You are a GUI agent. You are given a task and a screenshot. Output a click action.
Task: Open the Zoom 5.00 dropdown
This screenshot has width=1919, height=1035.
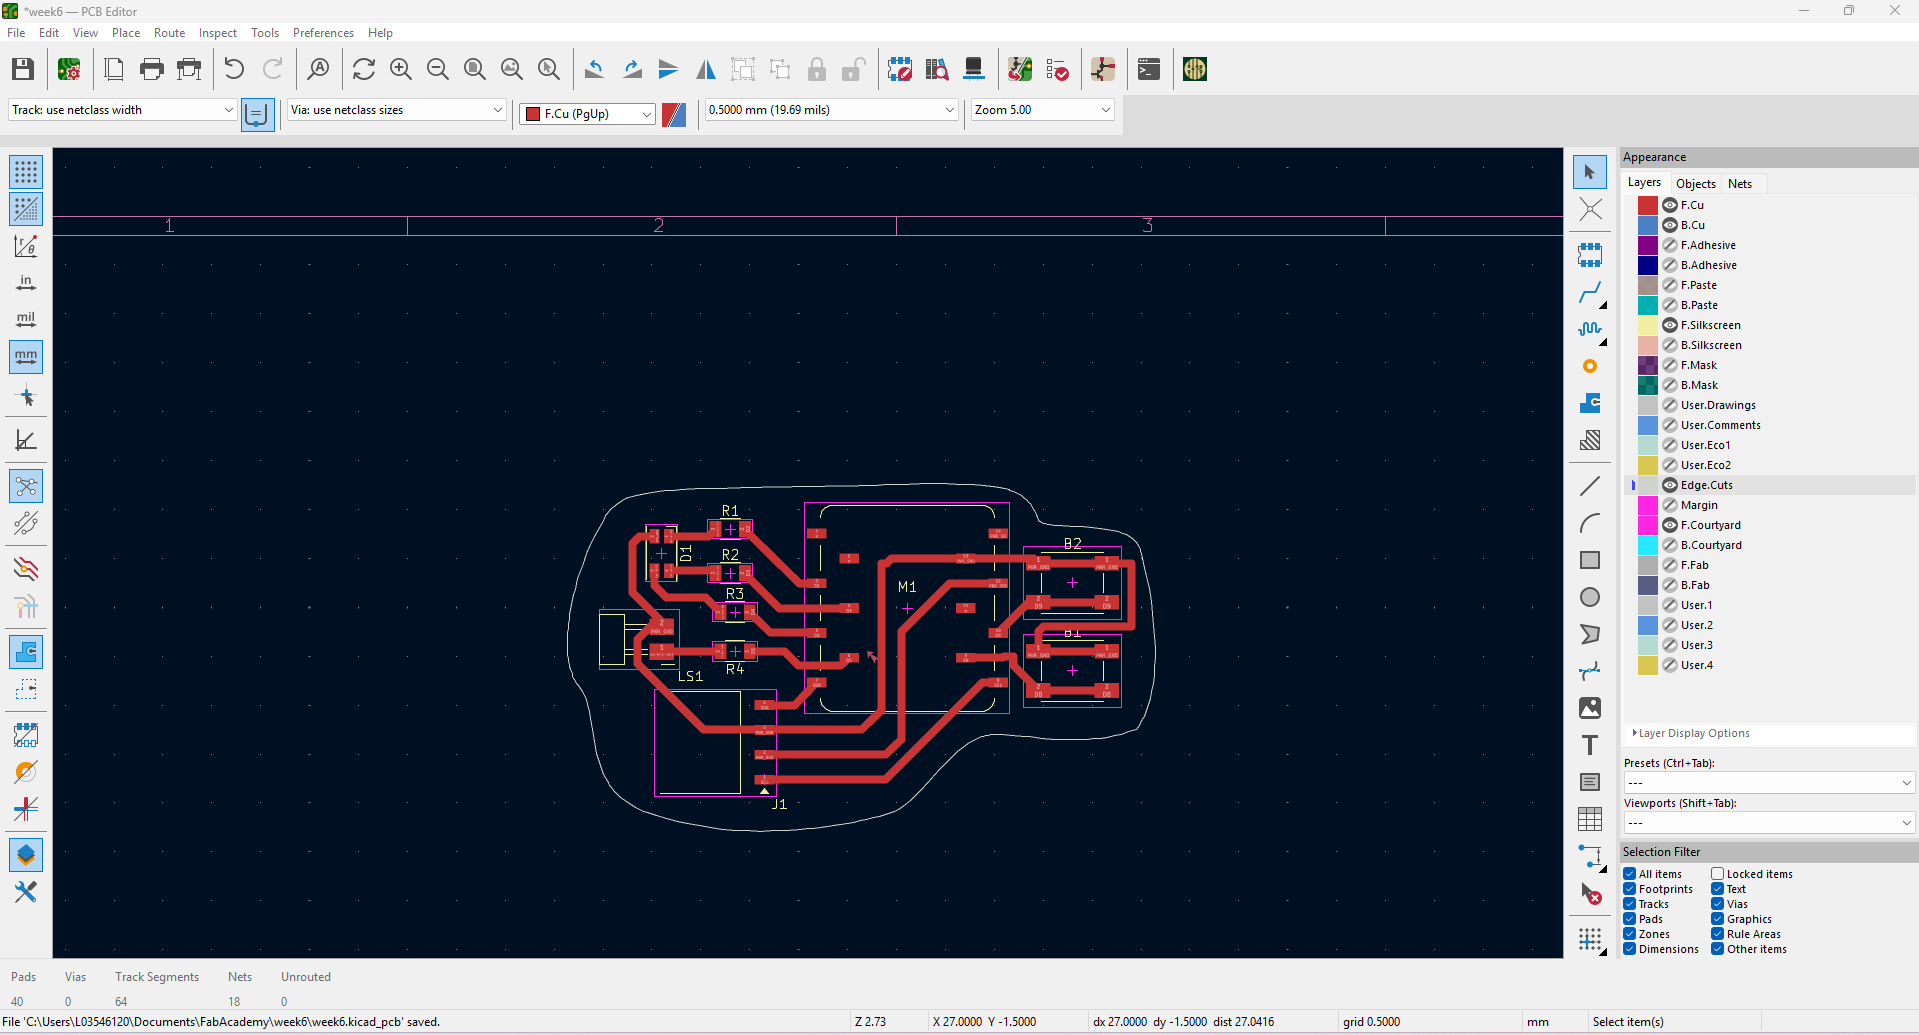coord(1042,110)
